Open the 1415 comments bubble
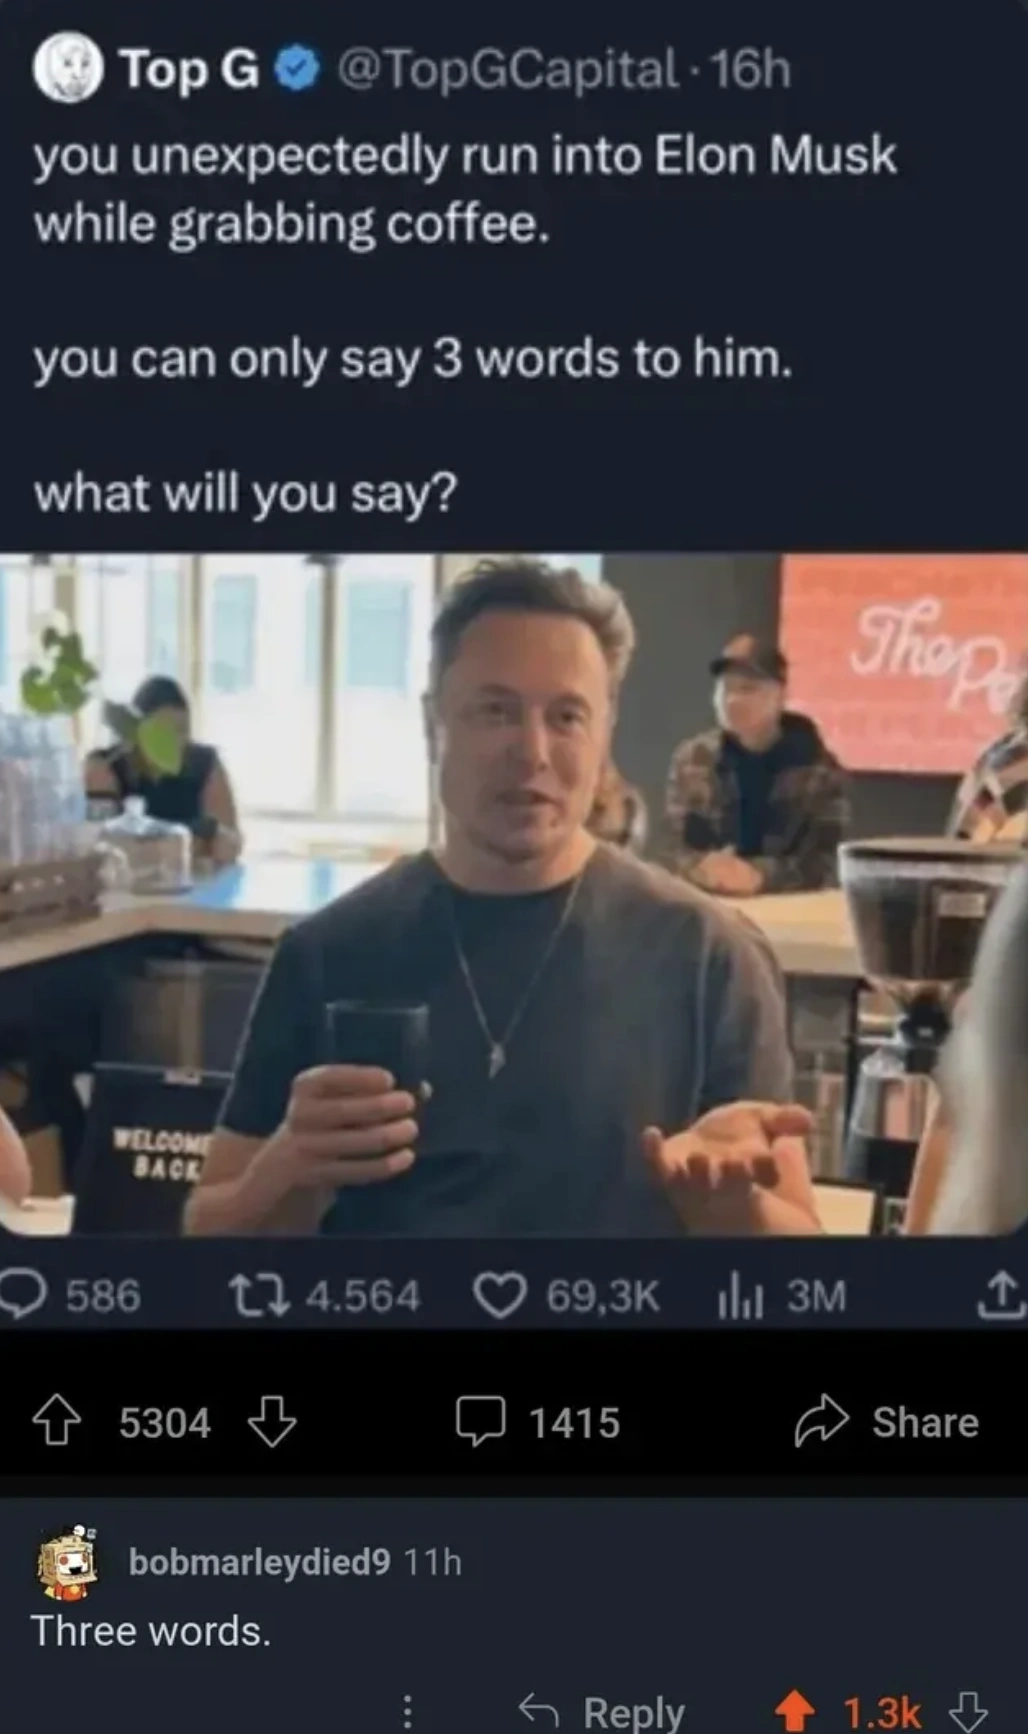 (x=480, y=1421)
